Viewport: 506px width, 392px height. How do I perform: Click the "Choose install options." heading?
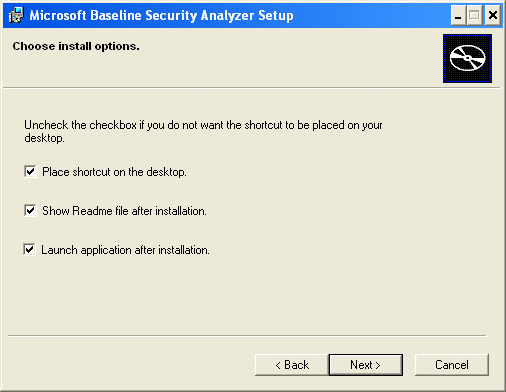pyautogui.click(x=76, y=46)
